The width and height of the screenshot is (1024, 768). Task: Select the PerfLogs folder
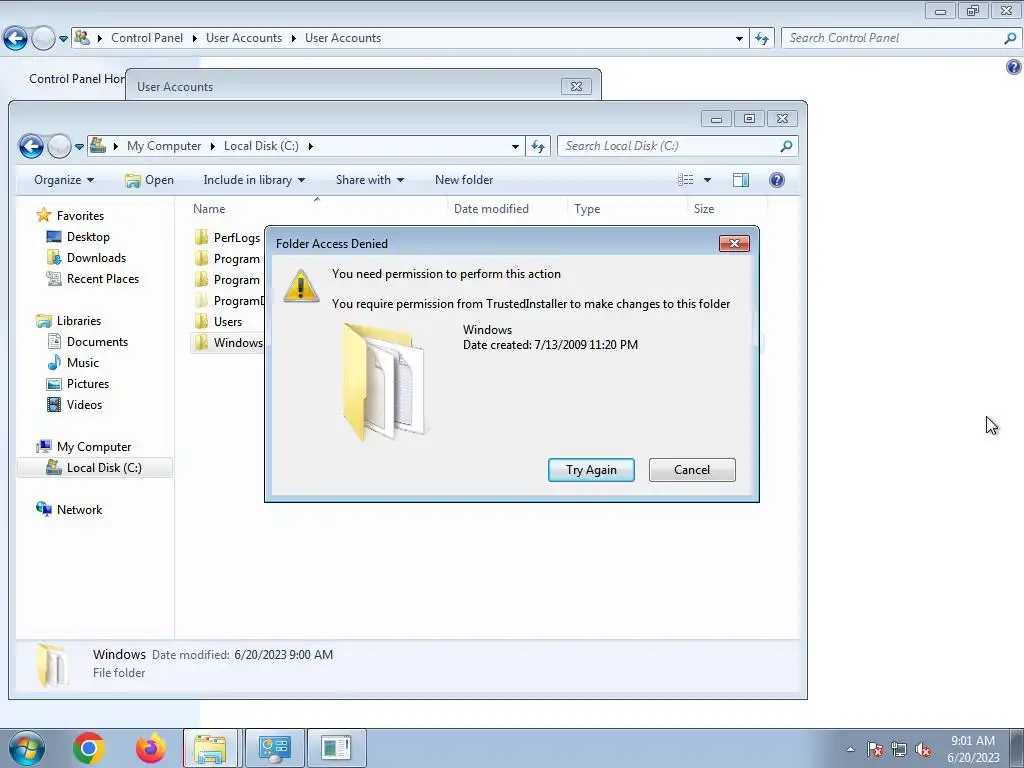[x=228, y=238]
